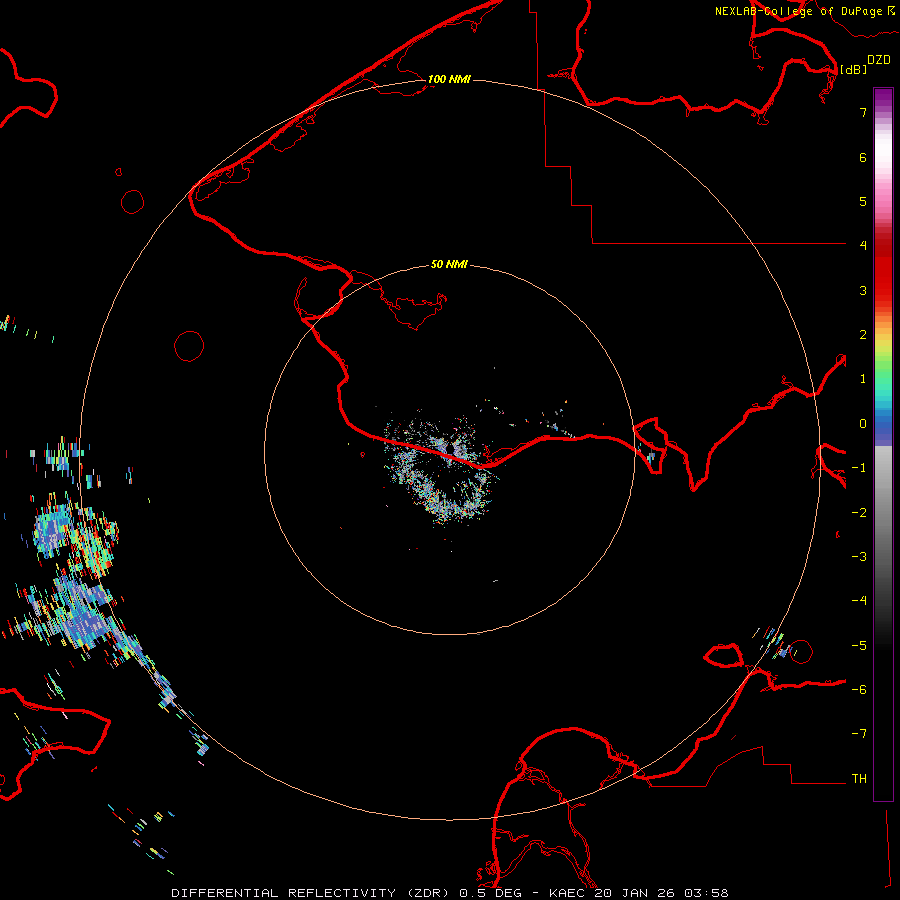Click the 2 dB value on color scale
The width and height of the screenshot is (900, 900).
[x=863, y=335]
